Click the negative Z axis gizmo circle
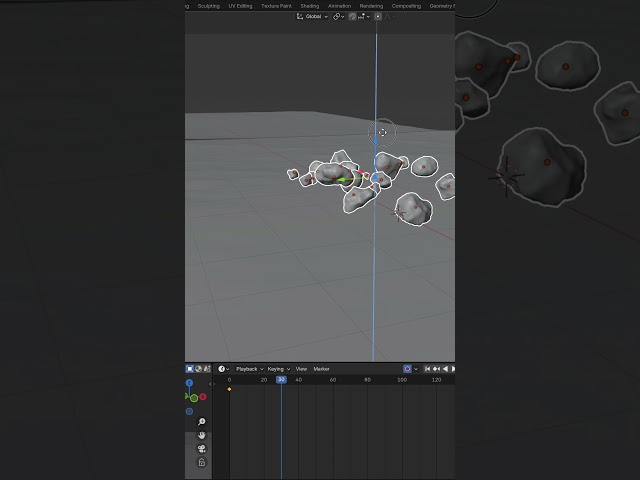 tap(189, 411)
